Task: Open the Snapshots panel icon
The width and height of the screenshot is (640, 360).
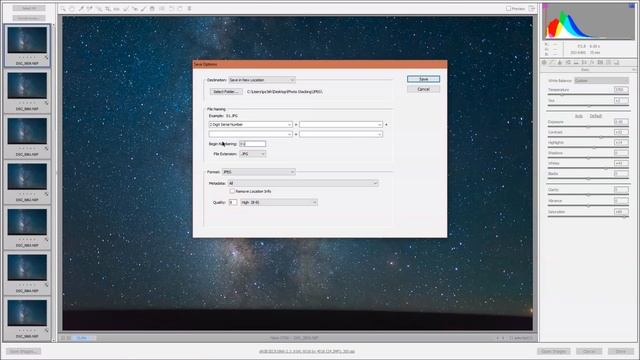Action: click(616, 62)
